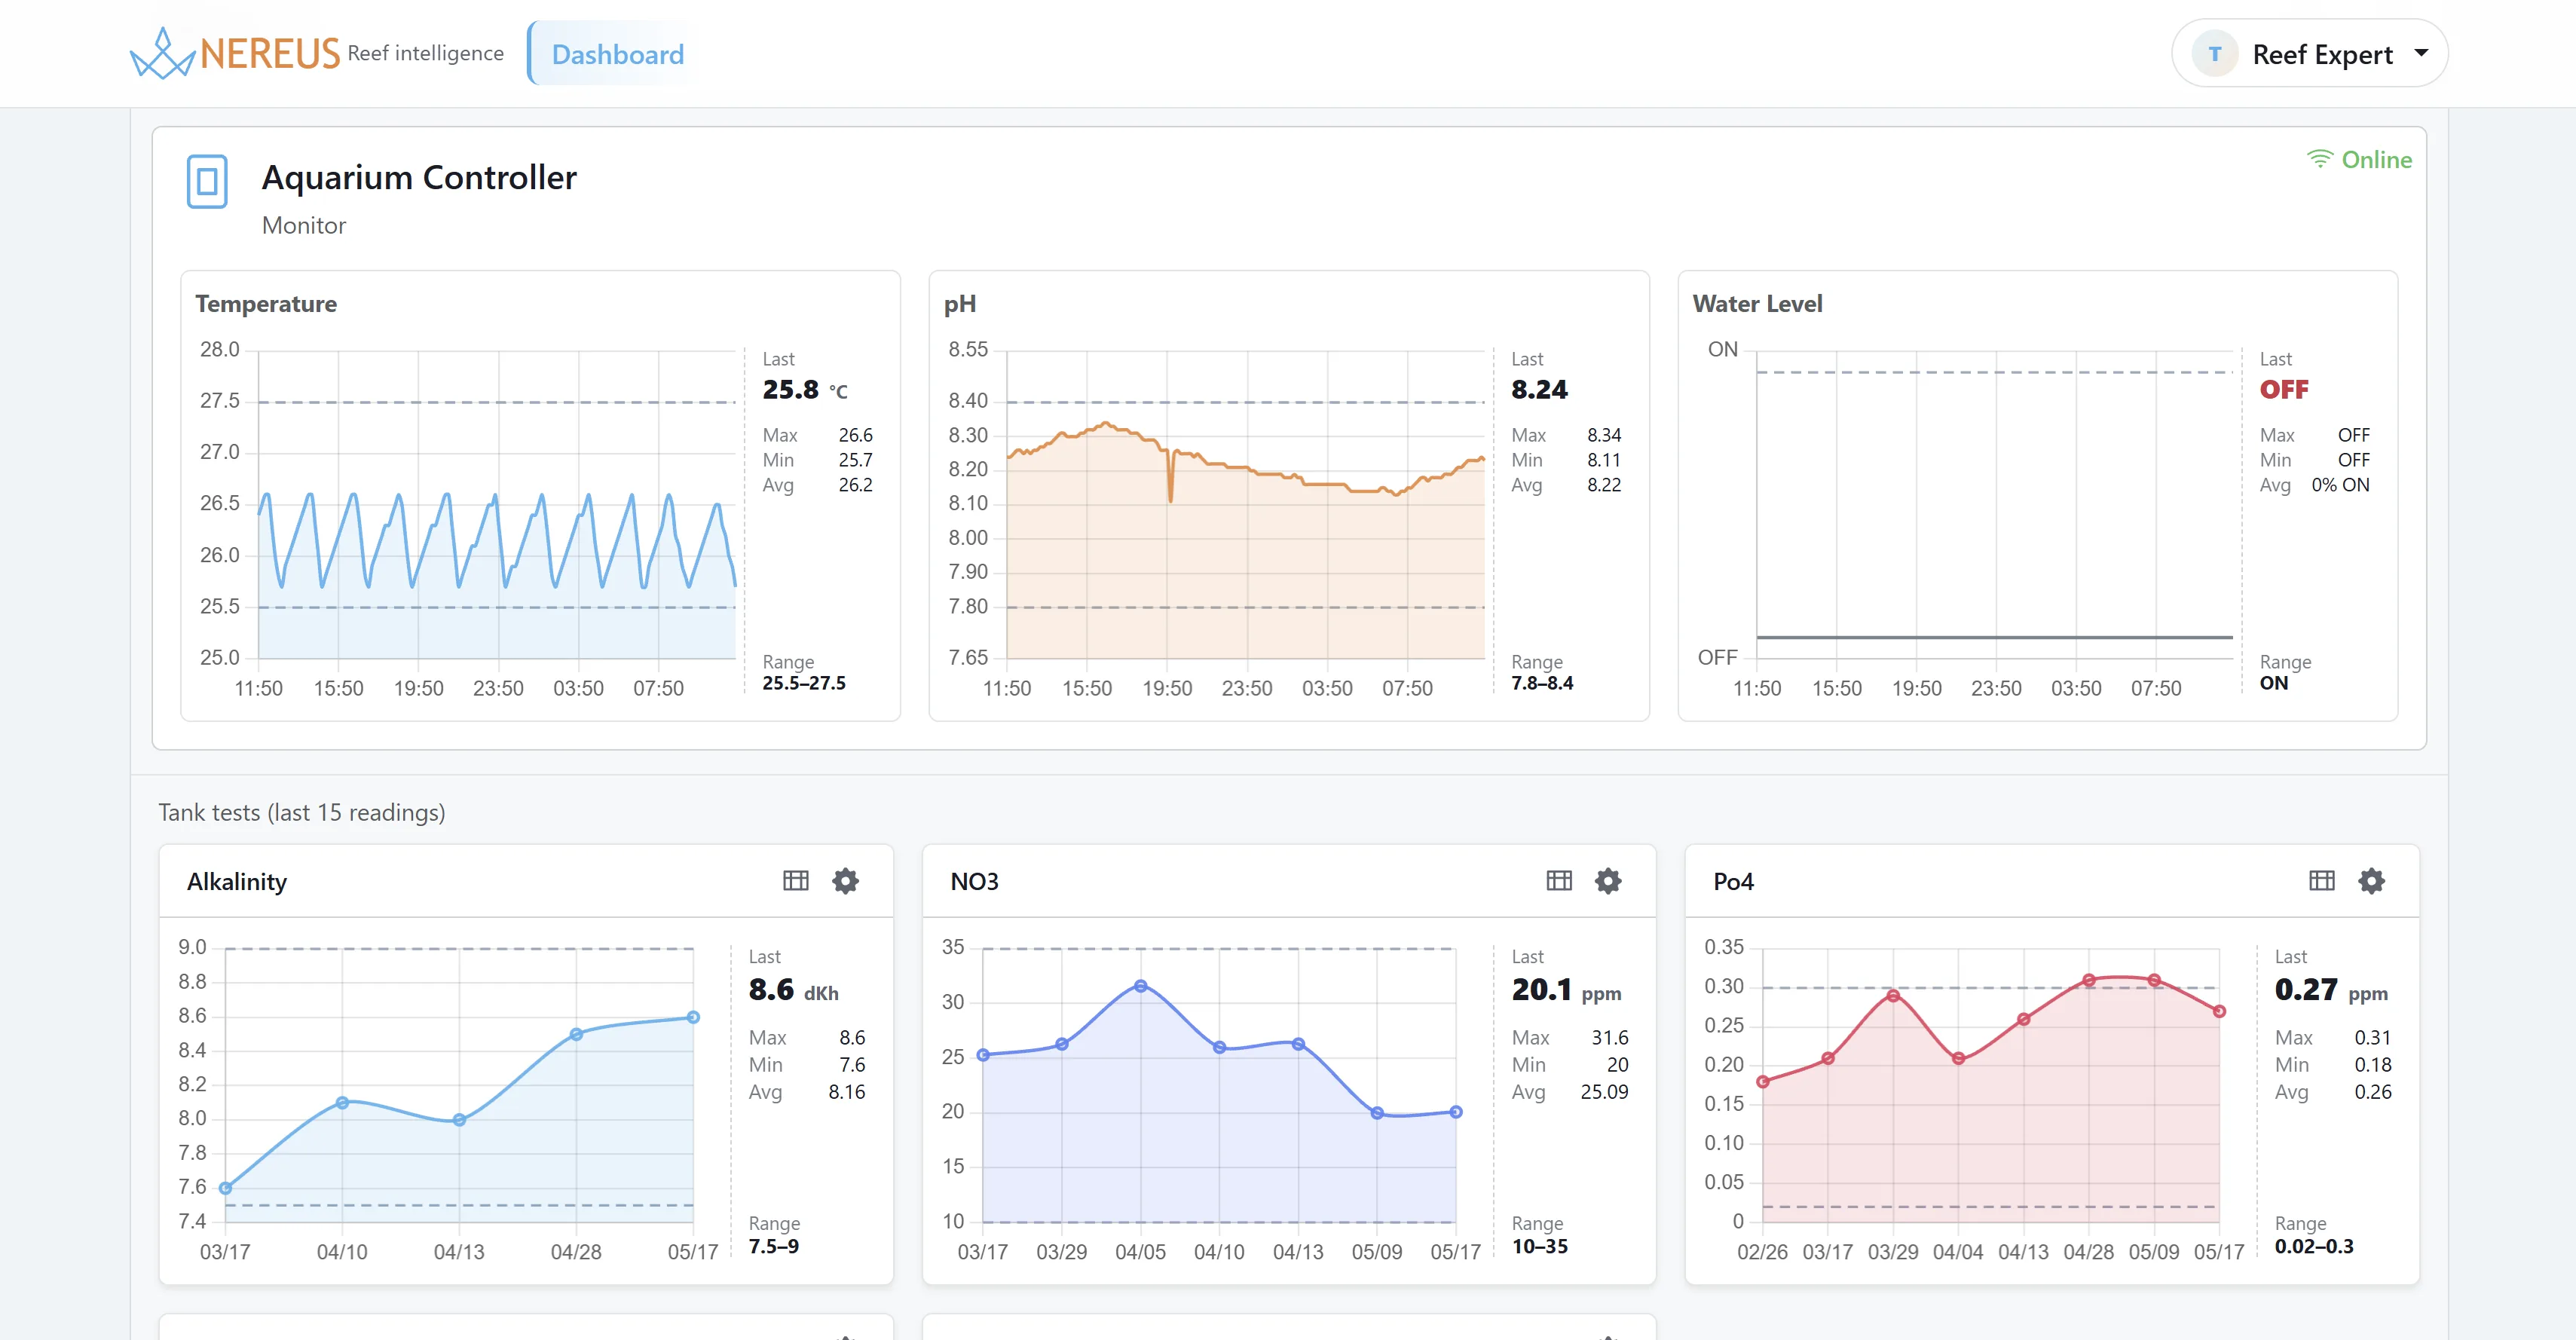Click the last temperature value 25.8
This screenshot has height=1340, width=2576.
(790, 390)
